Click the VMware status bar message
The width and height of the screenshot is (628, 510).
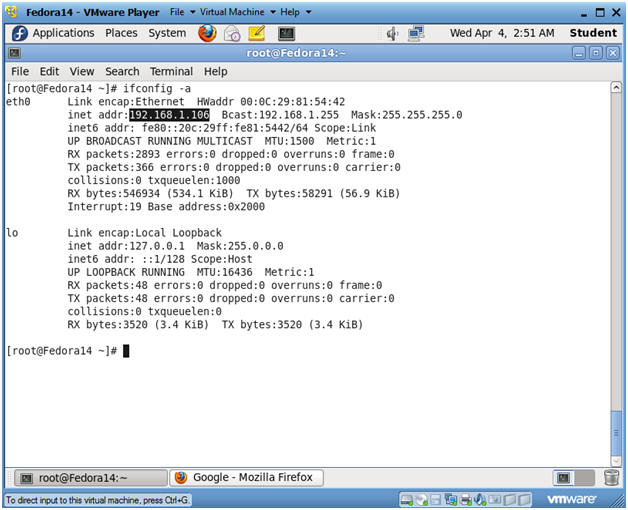click(98, 500)
